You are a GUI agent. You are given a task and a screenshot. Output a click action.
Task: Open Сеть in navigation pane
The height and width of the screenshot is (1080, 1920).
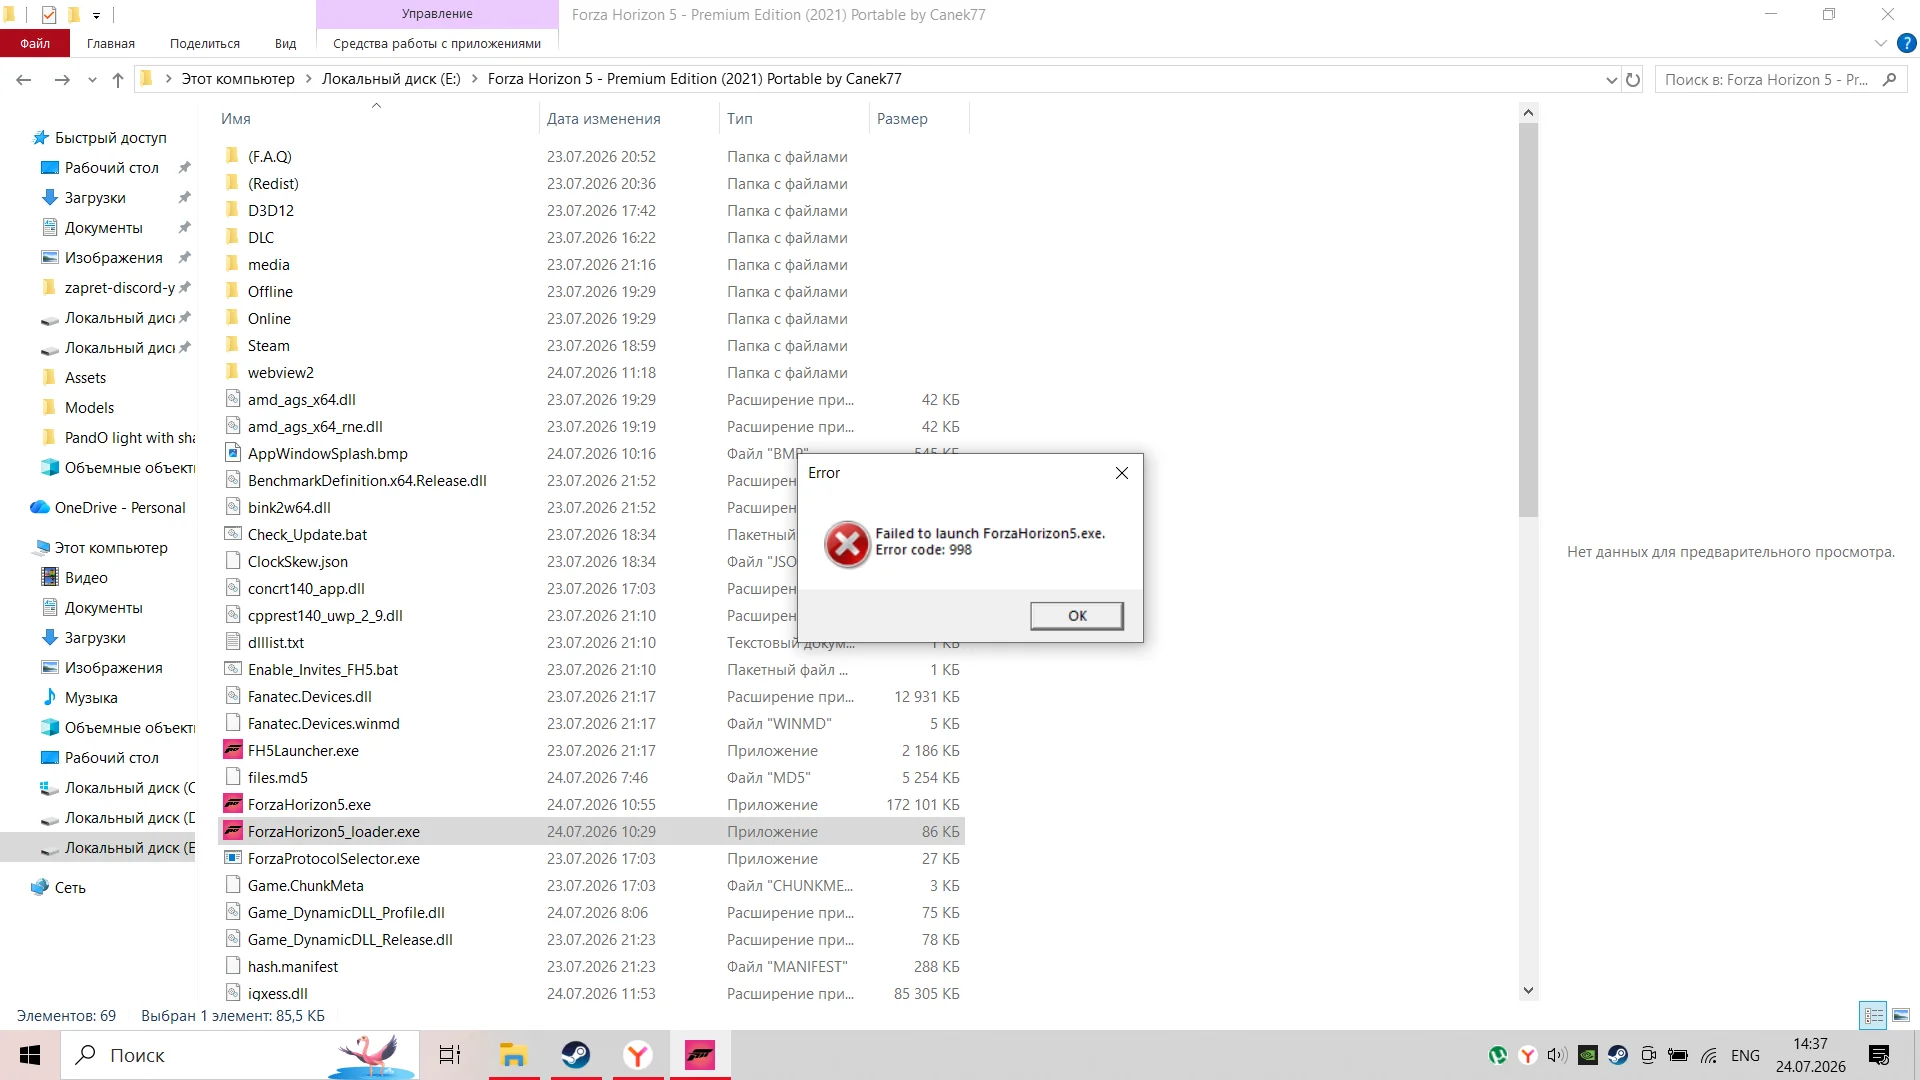click(x=70, y=888)
